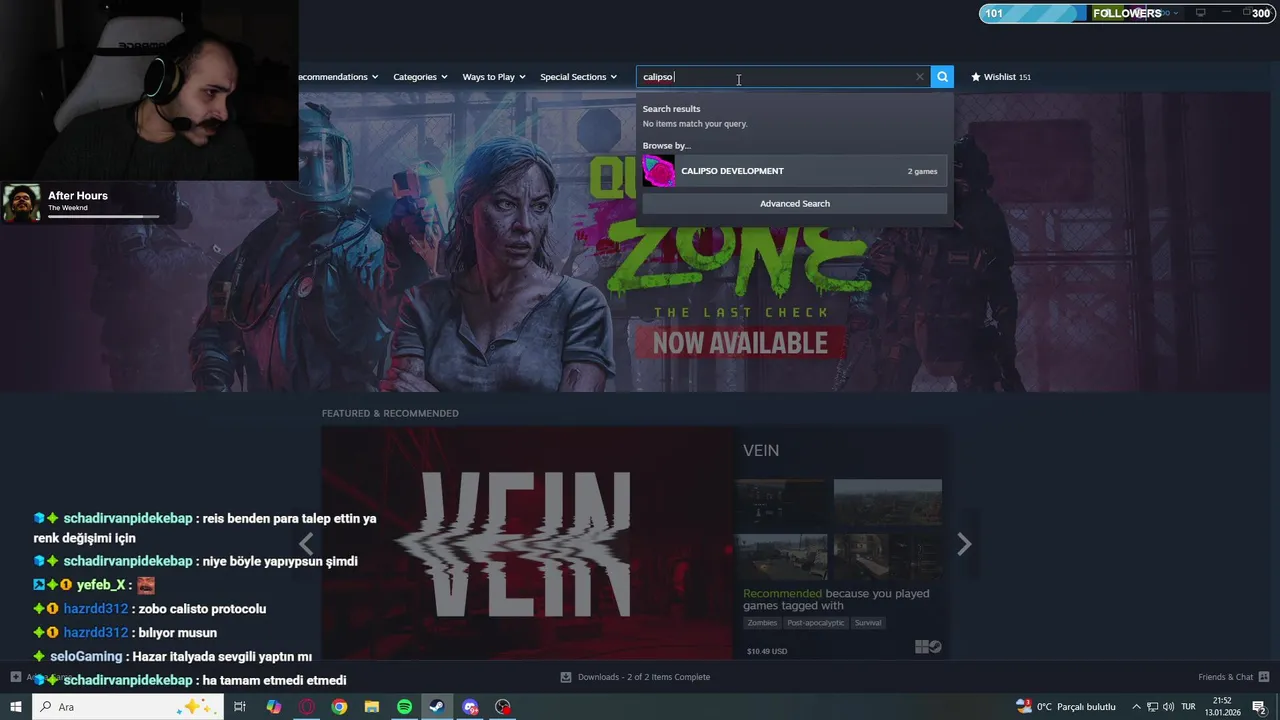This screenshot has width=1280, height=720.
Task: Open the CALIPSO DEVELOPMENT developer logo
Action: pos(658,171)
